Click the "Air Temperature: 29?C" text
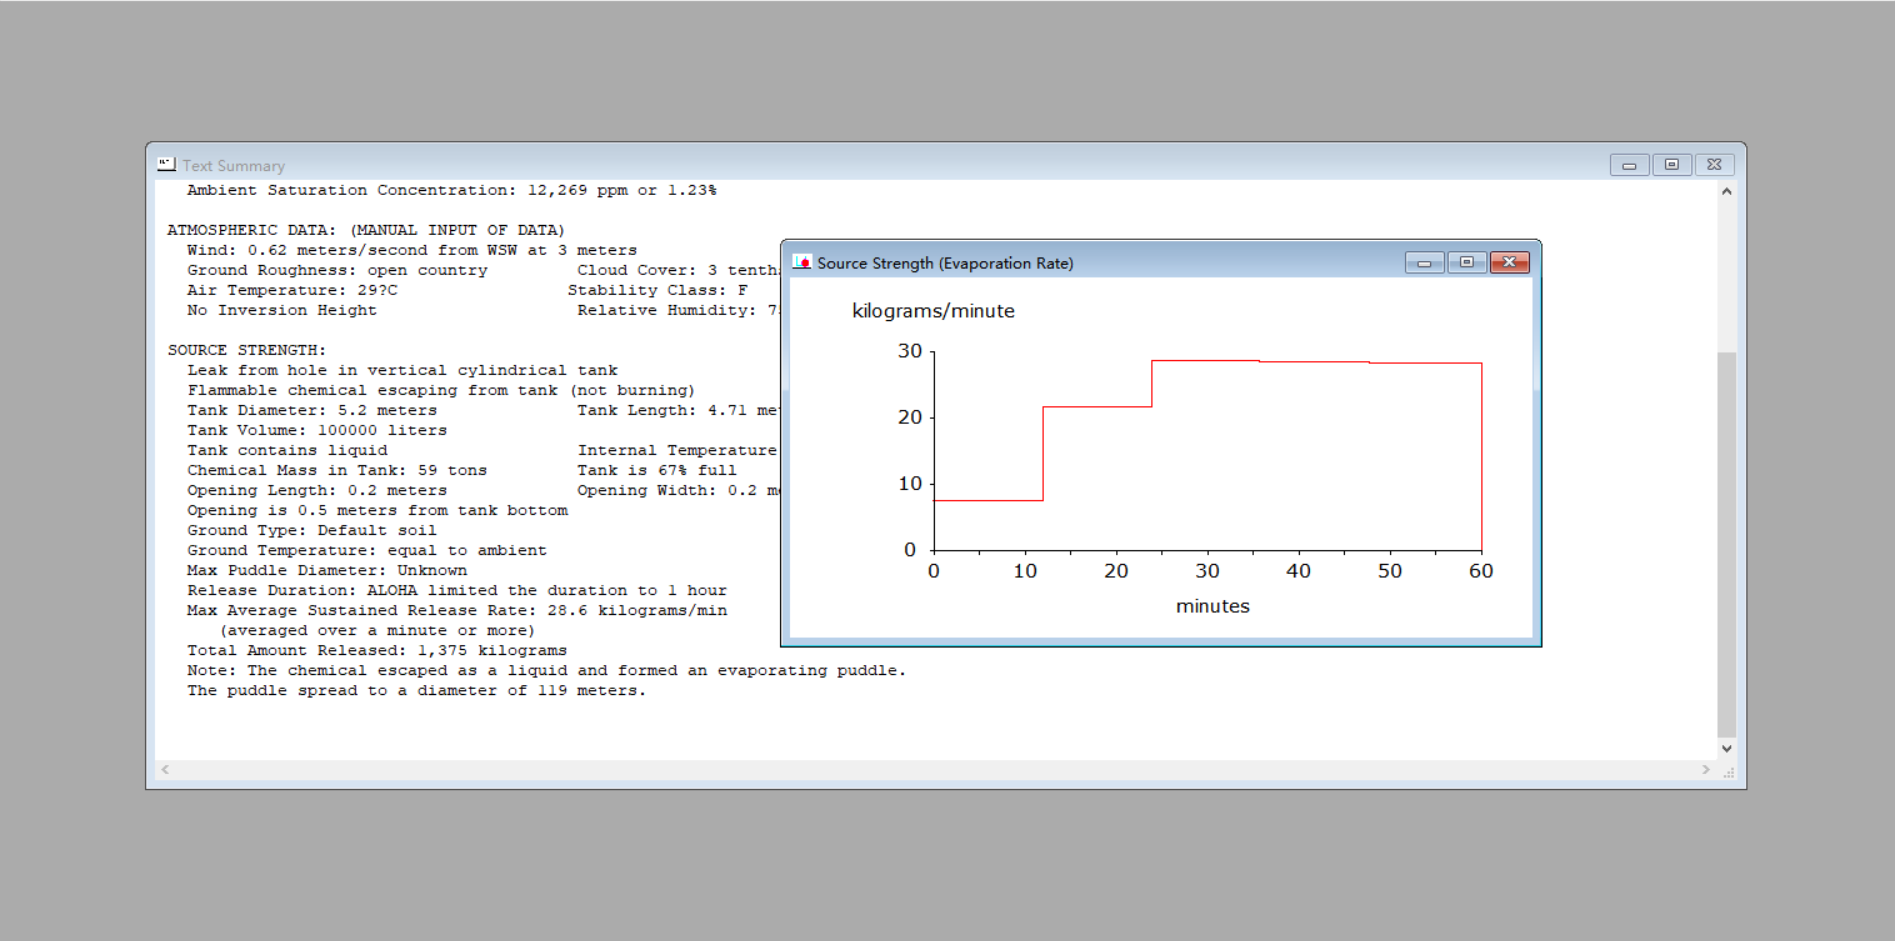This screenshot has width=1895, height=941. click(292, 290)
